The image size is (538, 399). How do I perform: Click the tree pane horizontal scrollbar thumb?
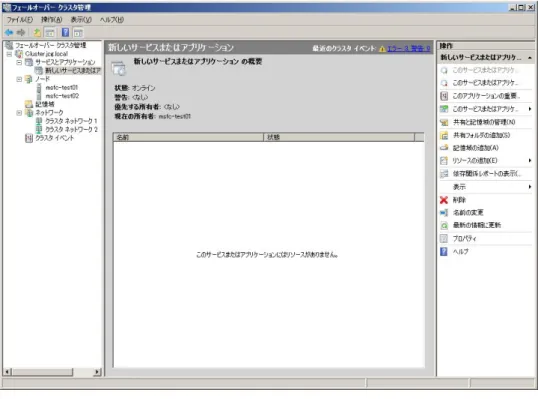pyautogui.click(x=43, y=372)
